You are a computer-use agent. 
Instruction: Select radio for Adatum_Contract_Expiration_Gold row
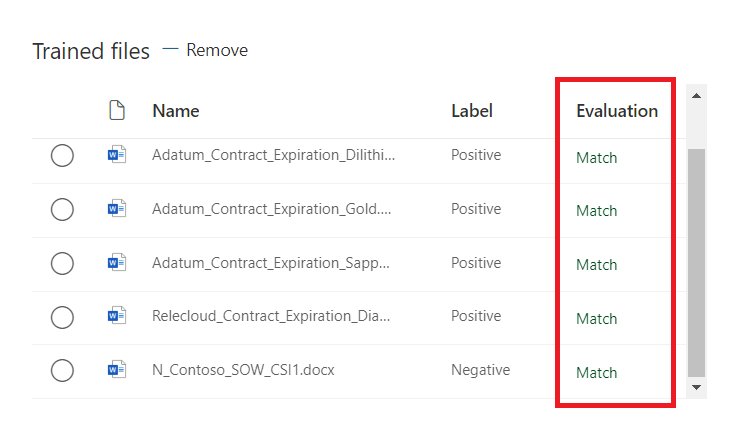pos(62,209)
